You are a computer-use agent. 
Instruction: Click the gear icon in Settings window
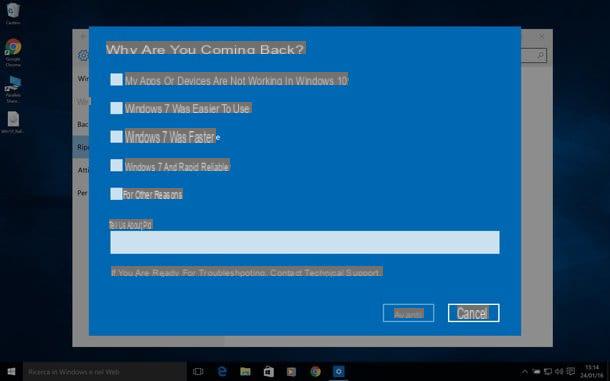pyautogui.click(x=82, y=55)
